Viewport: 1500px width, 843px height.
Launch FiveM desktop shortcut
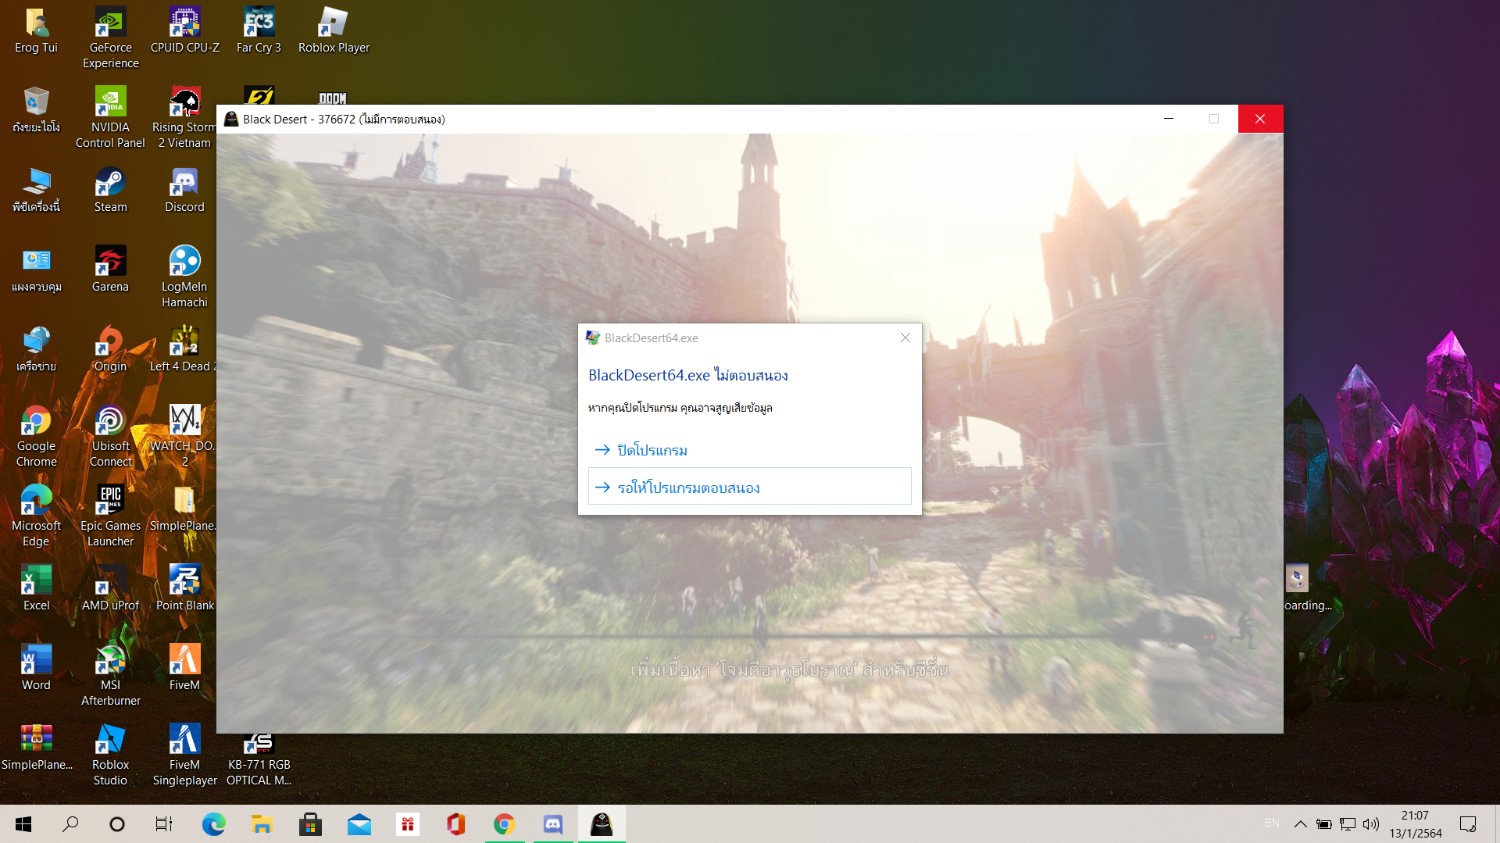coord(185,668)
